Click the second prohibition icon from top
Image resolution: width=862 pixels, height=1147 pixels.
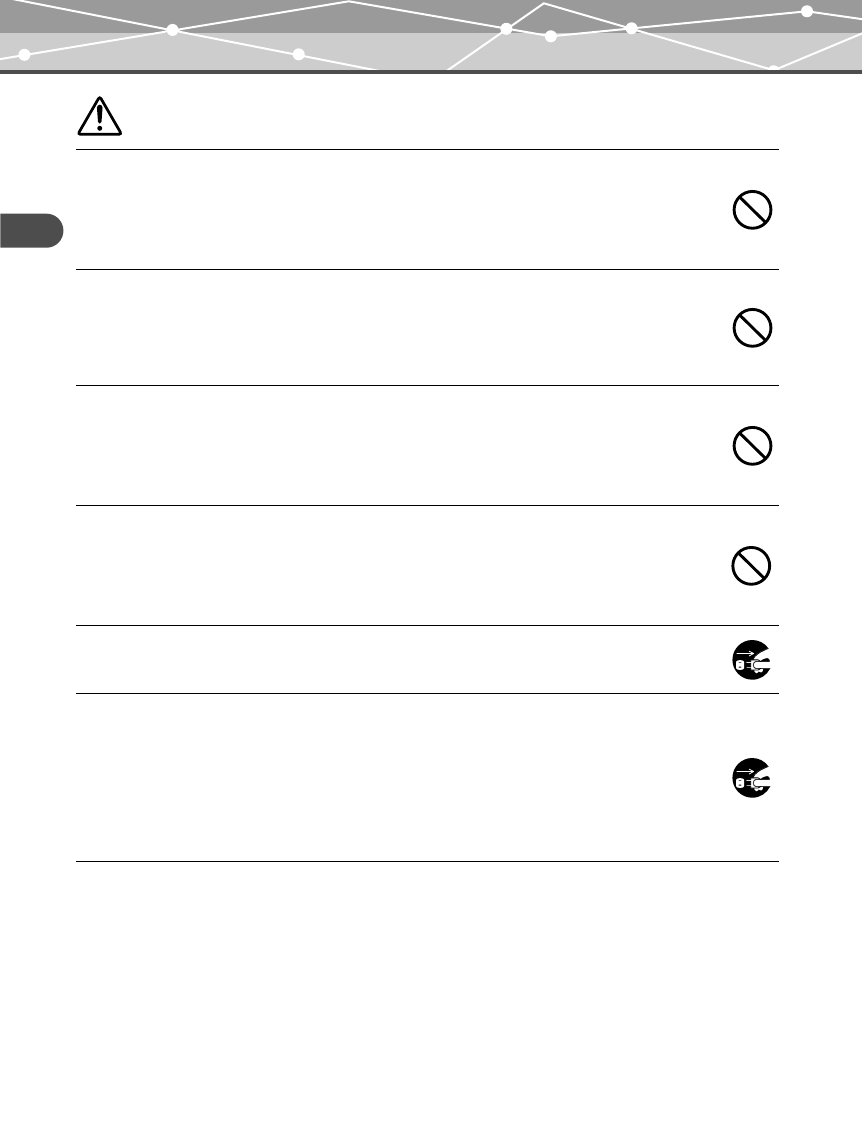752,328
